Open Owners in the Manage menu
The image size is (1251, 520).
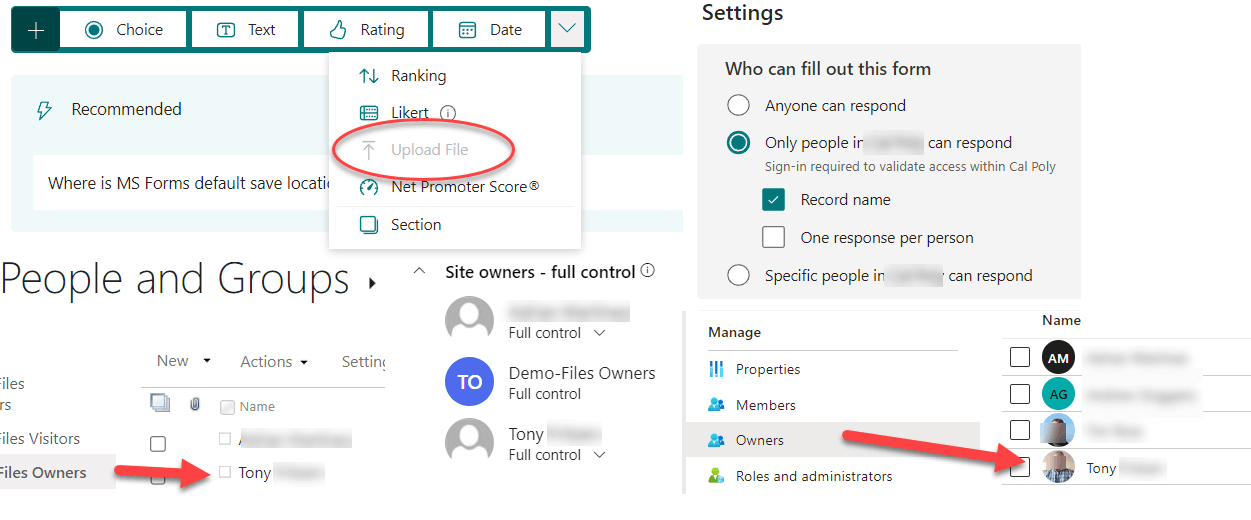[833, 440]
